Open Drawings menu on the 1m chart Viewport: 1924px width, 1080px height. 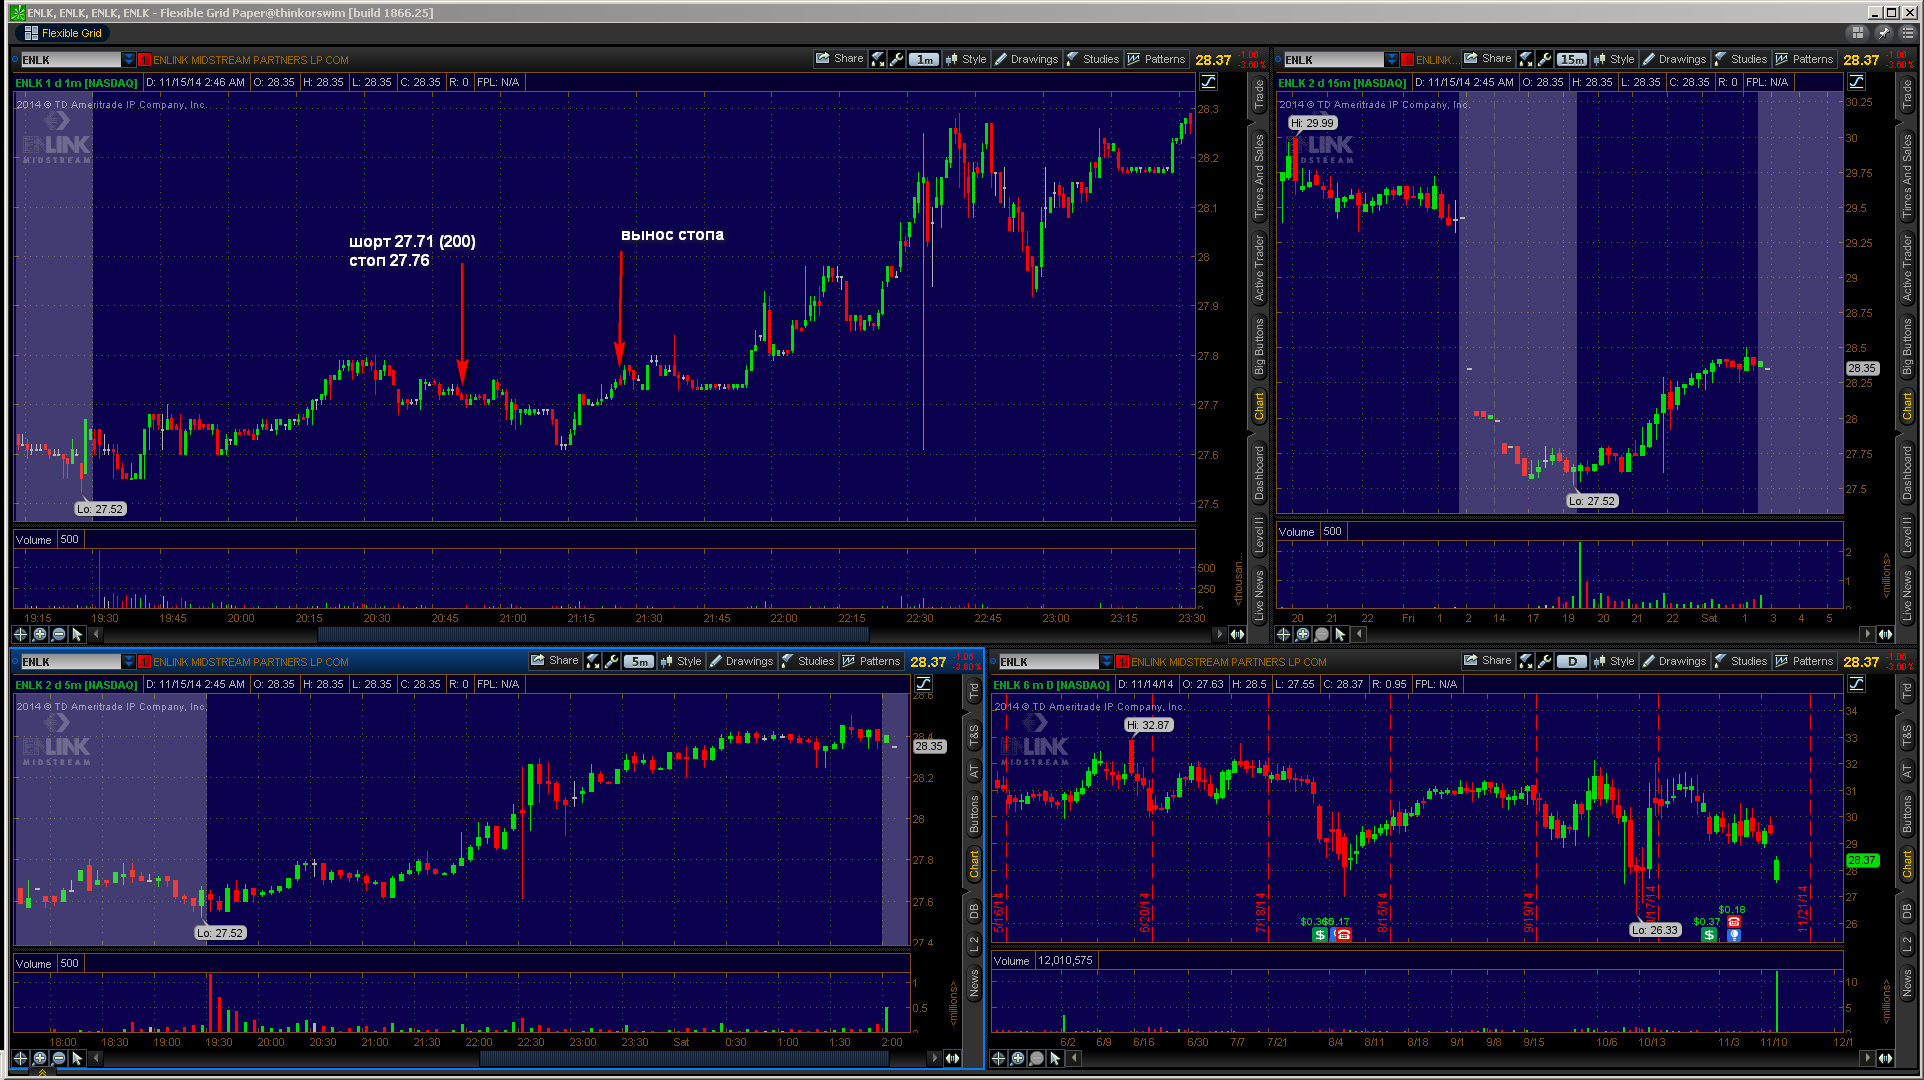pos(1026,59)
